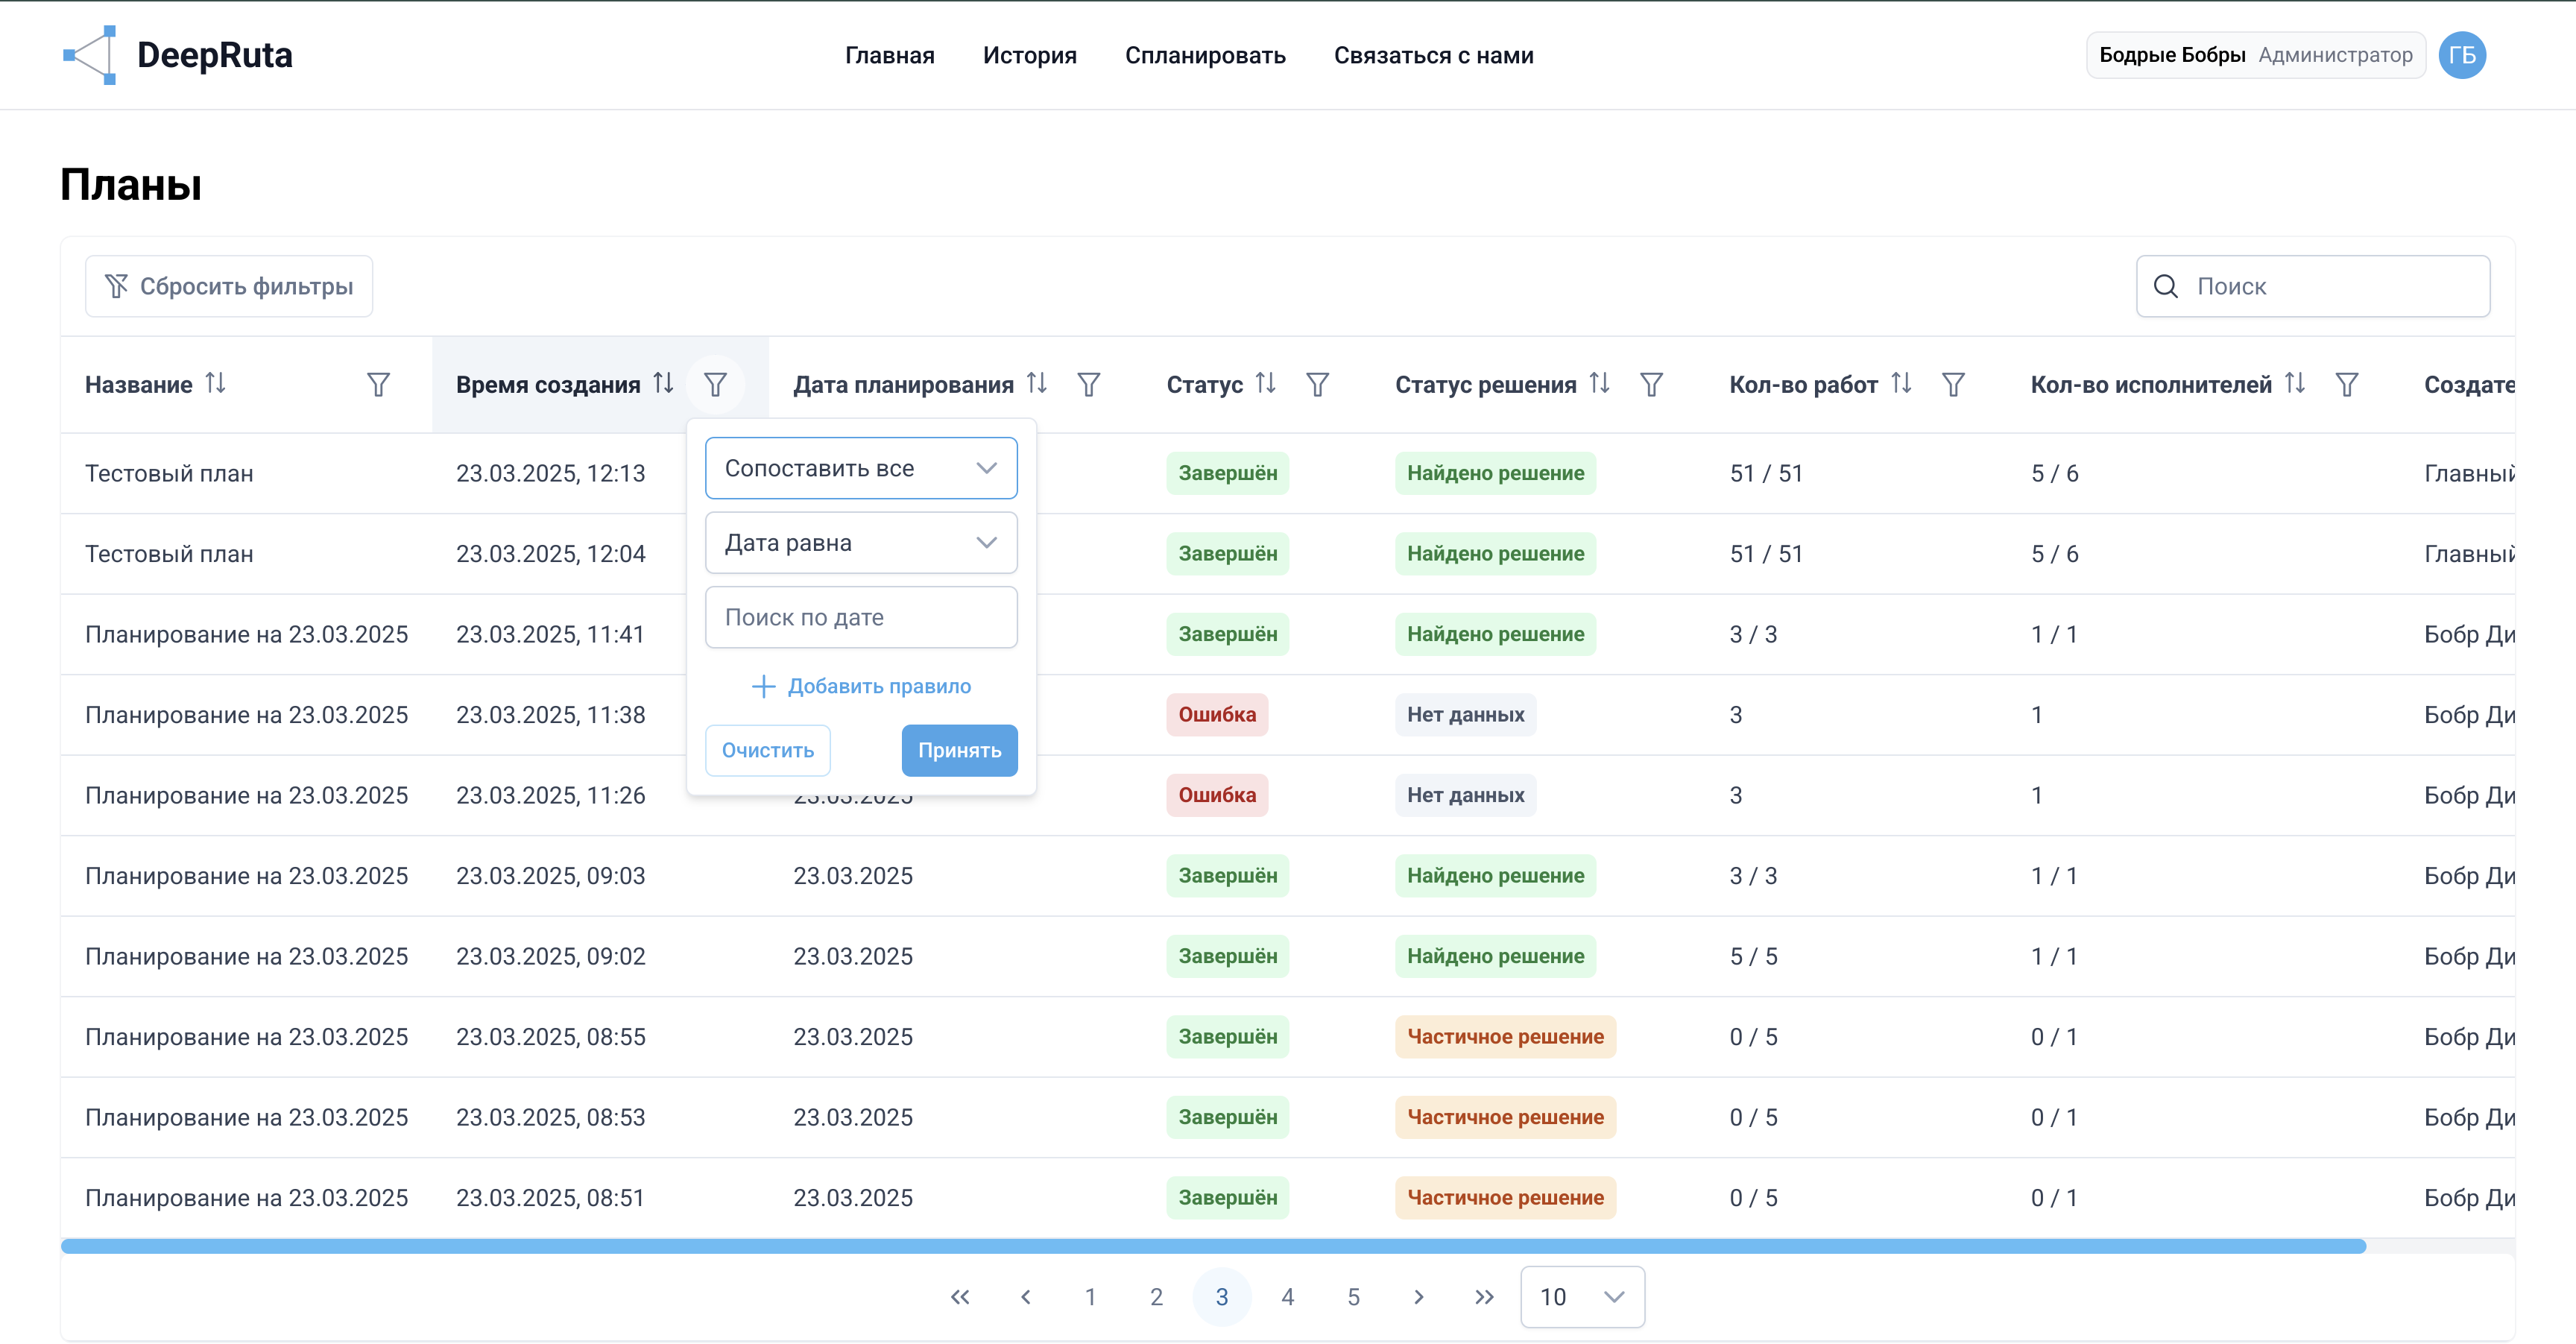Image resolution: width=2576 pixels, height=1344 pixels.
Task: Go to page 4
Action: coord(1288,1297)
